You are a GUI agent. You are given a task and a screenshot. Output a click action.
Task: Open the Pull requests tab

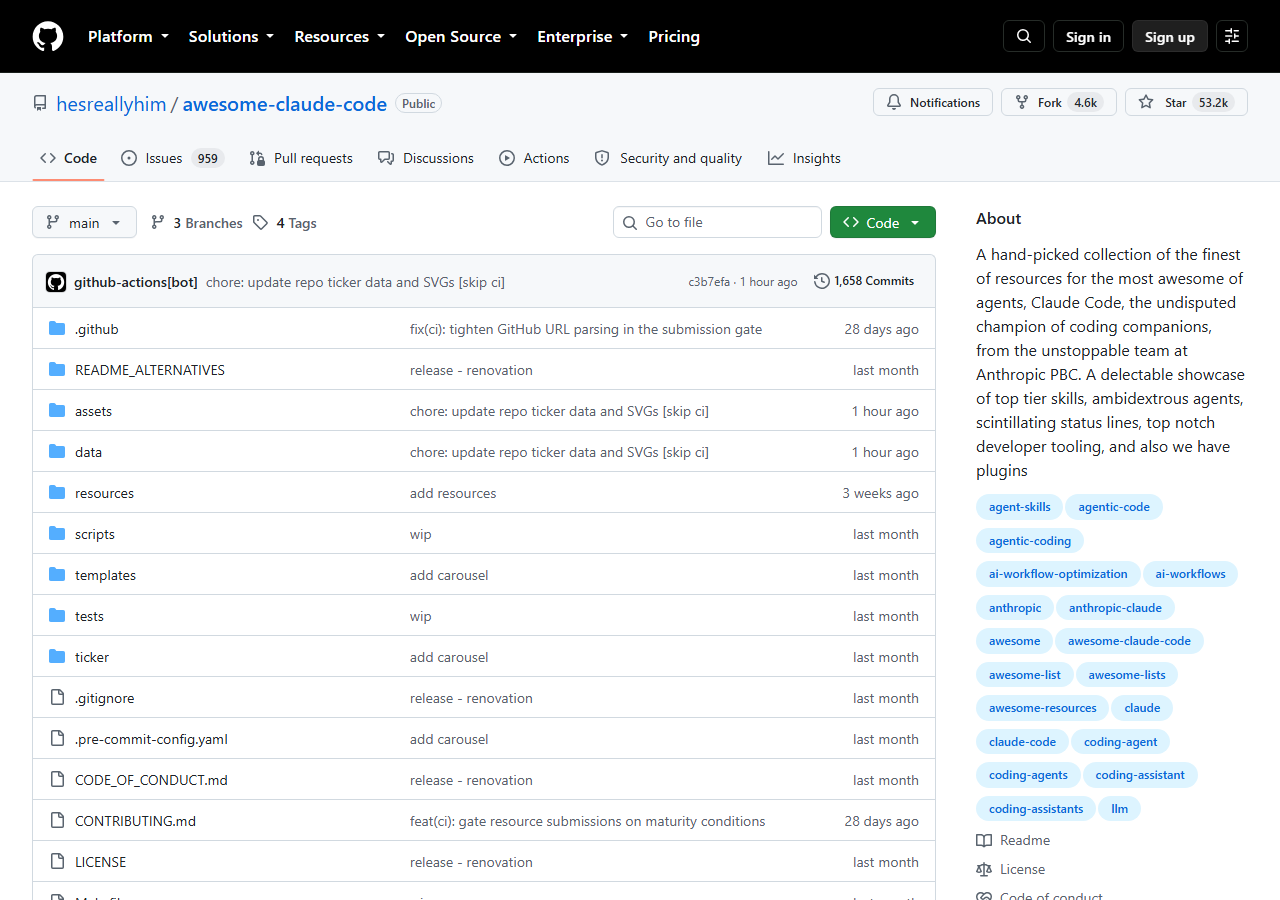click(300, 158)
